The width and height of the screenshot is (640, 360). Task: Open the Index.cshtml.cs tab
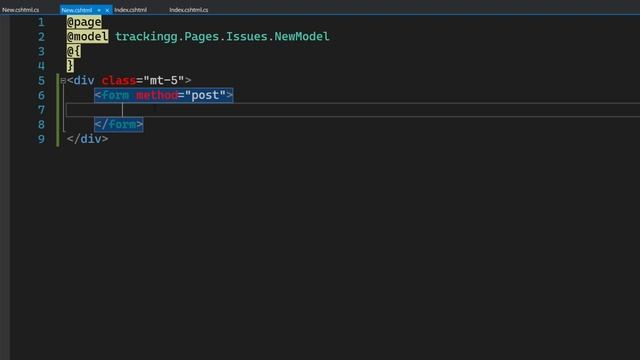pos(189,9)
